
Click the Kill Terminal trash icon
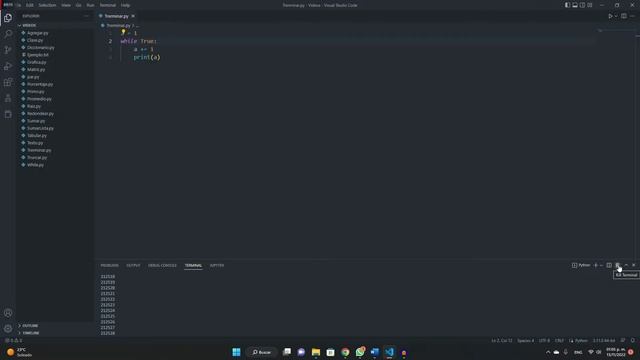tap(618, 265)
